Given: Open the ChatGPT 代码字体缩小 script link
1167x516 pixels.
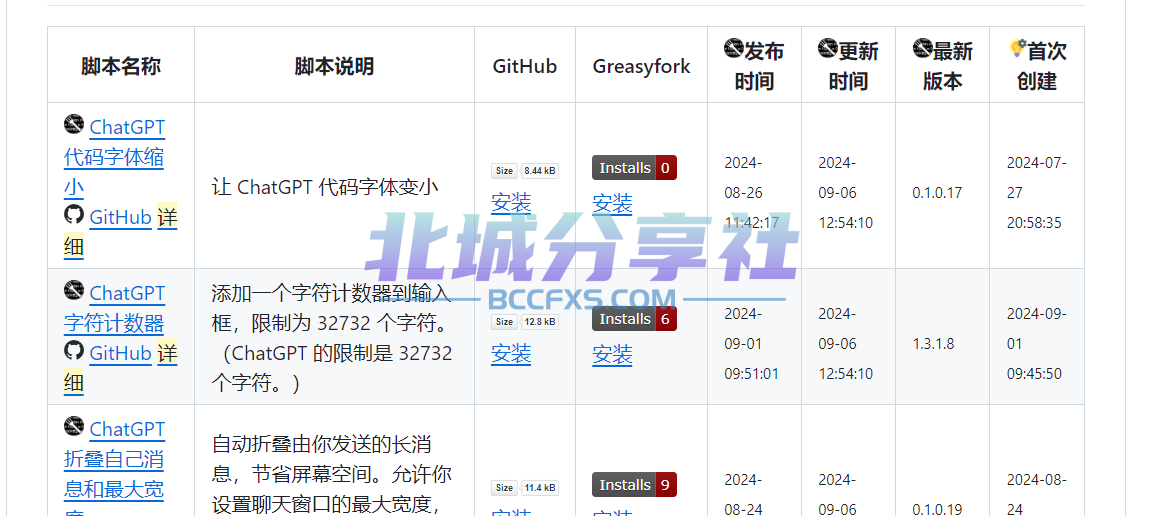Looking at the screenshot, I should pos(115,157).
